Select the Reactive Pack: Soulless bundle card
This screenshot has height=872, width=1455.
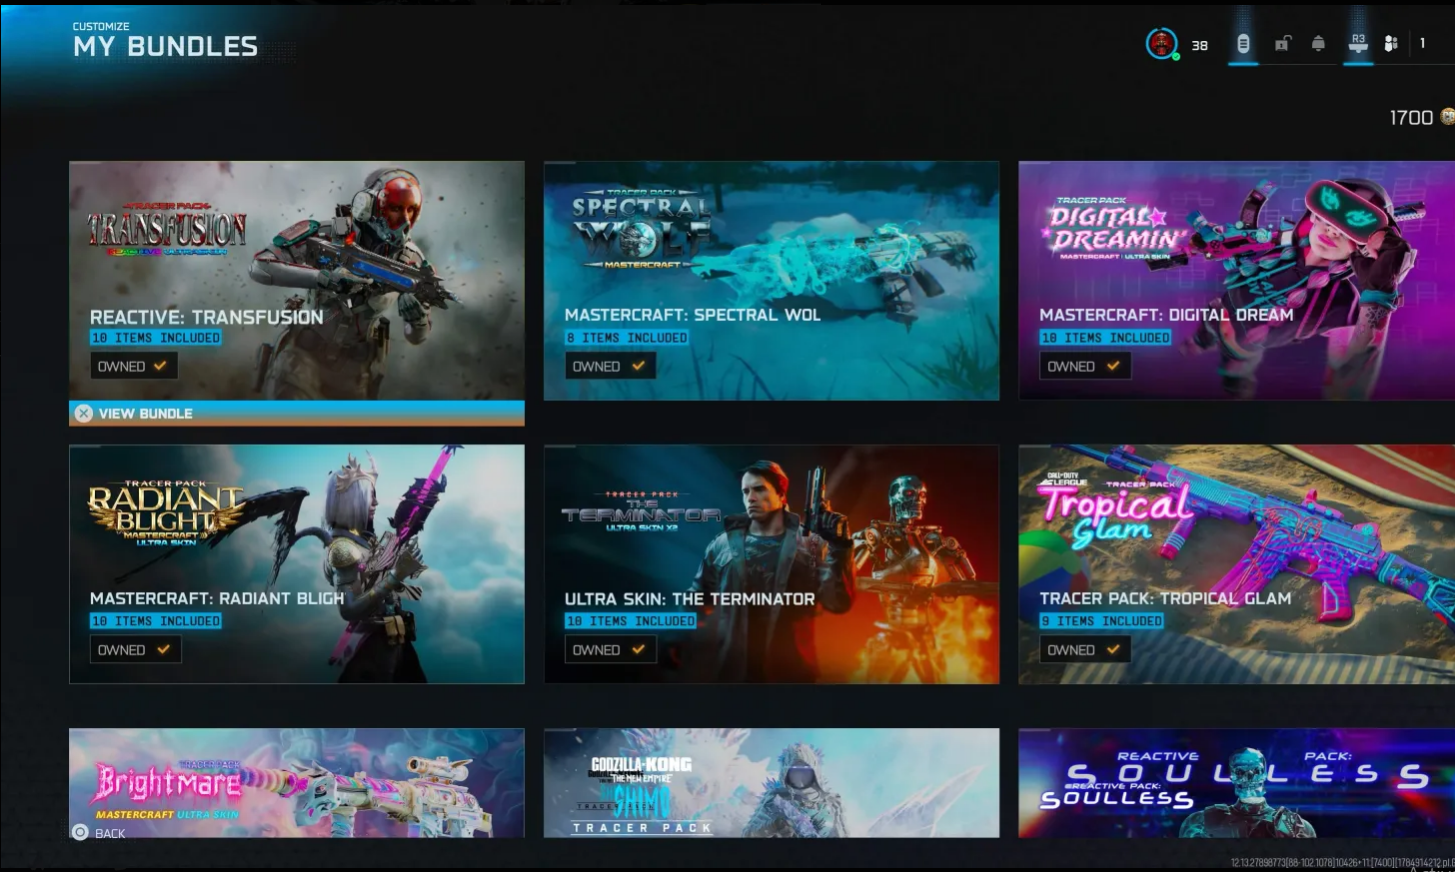(x=1237, y=783)
